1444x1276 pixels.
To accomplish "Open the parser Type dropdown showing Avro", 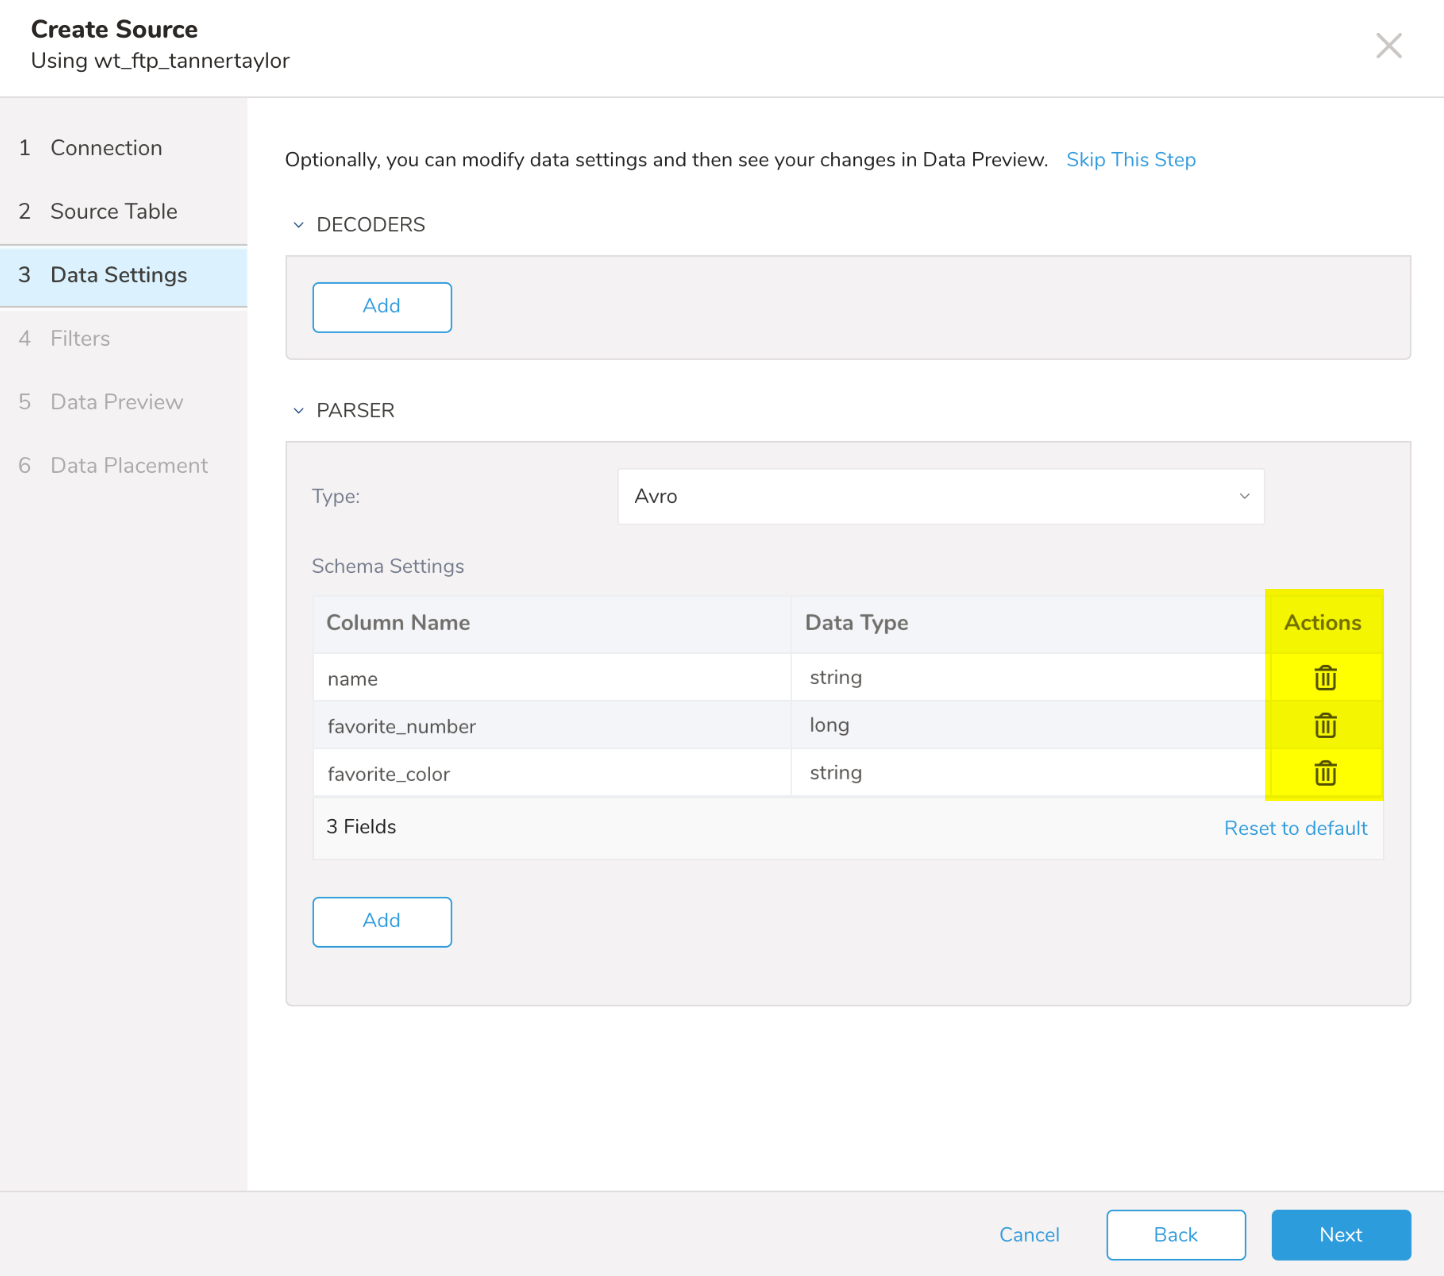I will click(x=940, y=496).
